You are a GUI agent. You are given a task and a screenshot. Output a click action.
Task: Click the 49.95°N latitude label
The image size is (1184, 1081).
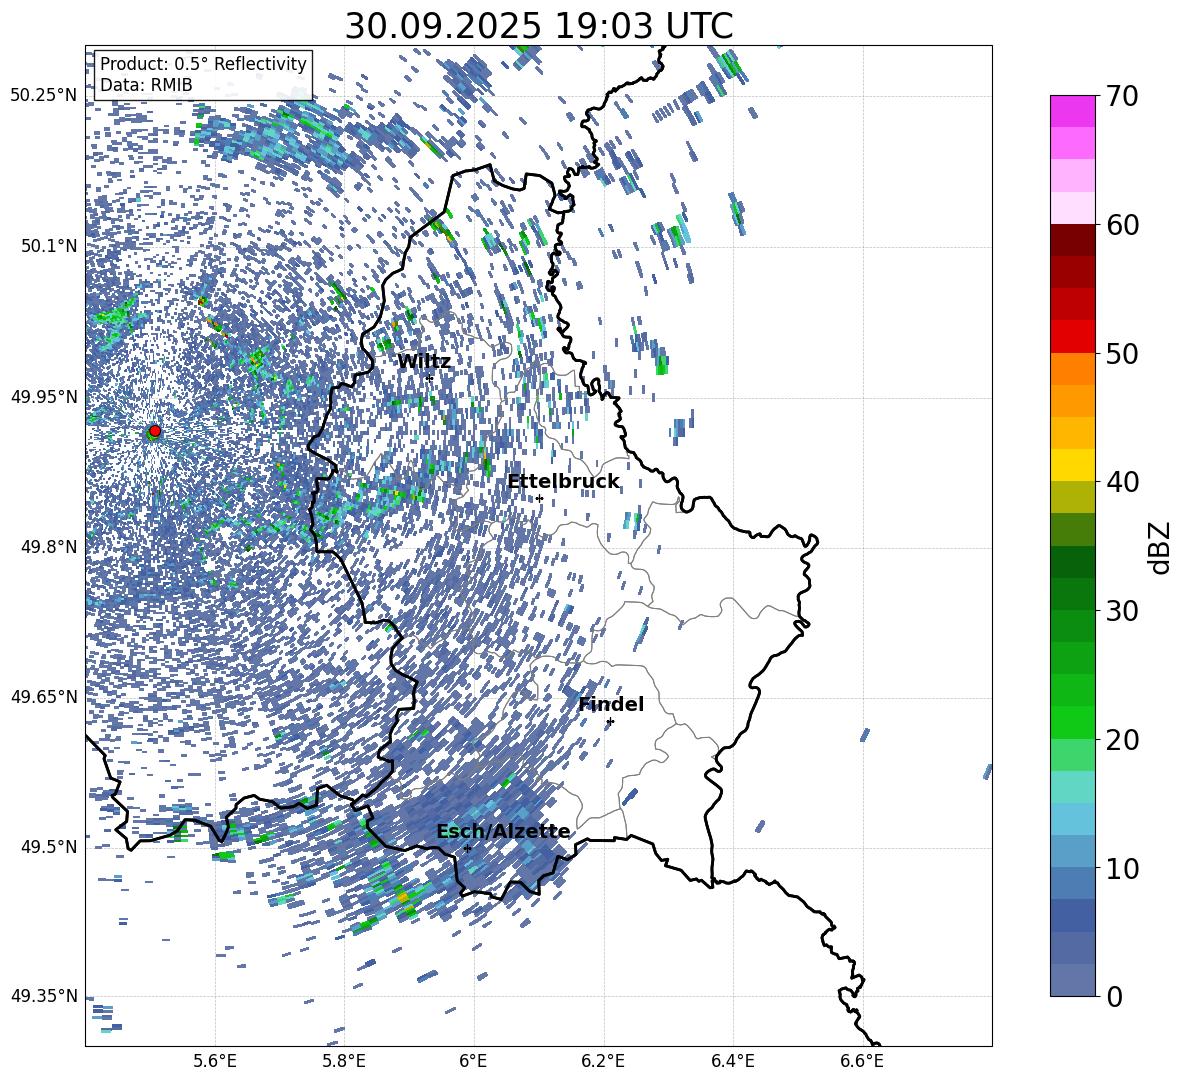click(44, 396)
